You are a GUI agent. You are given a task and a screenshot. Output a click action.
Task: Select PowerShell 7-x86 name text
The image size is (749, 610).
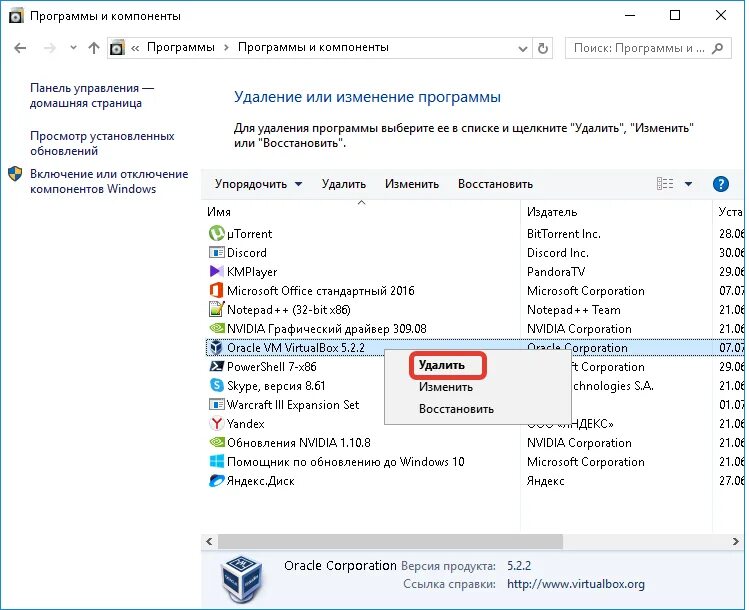point(271,366)
